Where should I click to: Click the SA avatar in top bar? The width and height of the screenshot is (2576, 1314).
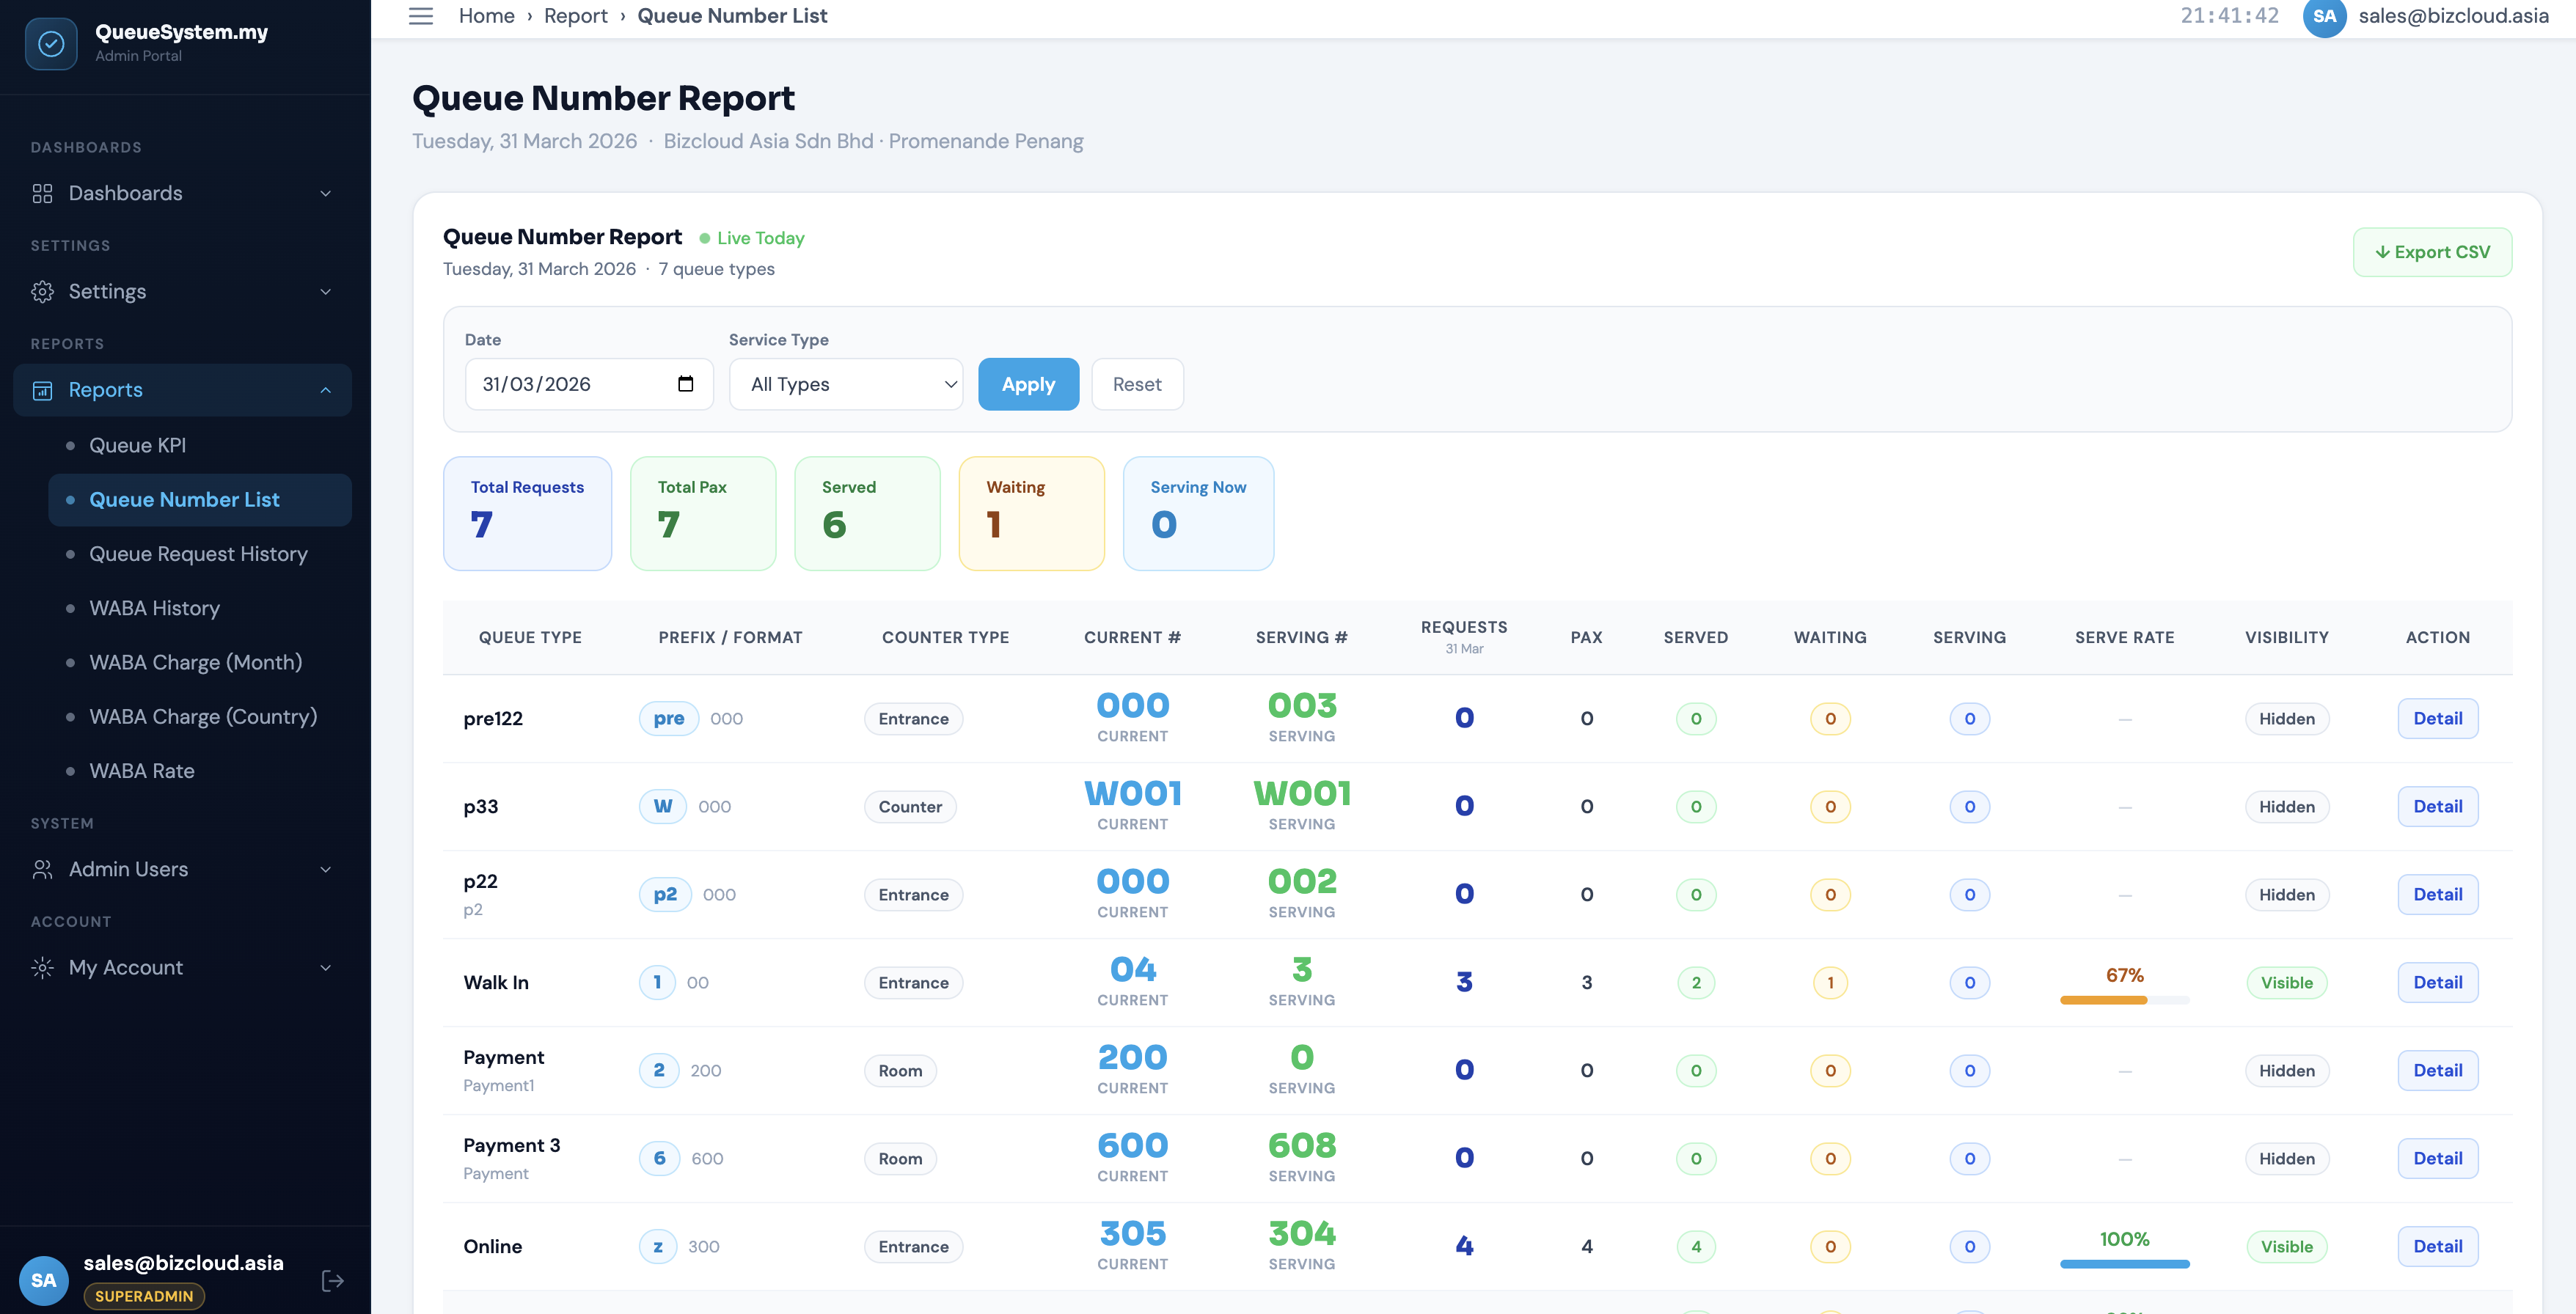click(2324, 17)
